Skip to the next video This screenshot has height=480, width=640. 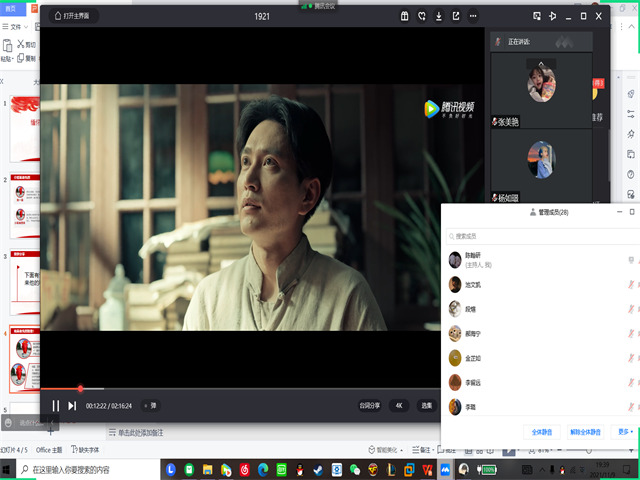[x=72, y=405]
